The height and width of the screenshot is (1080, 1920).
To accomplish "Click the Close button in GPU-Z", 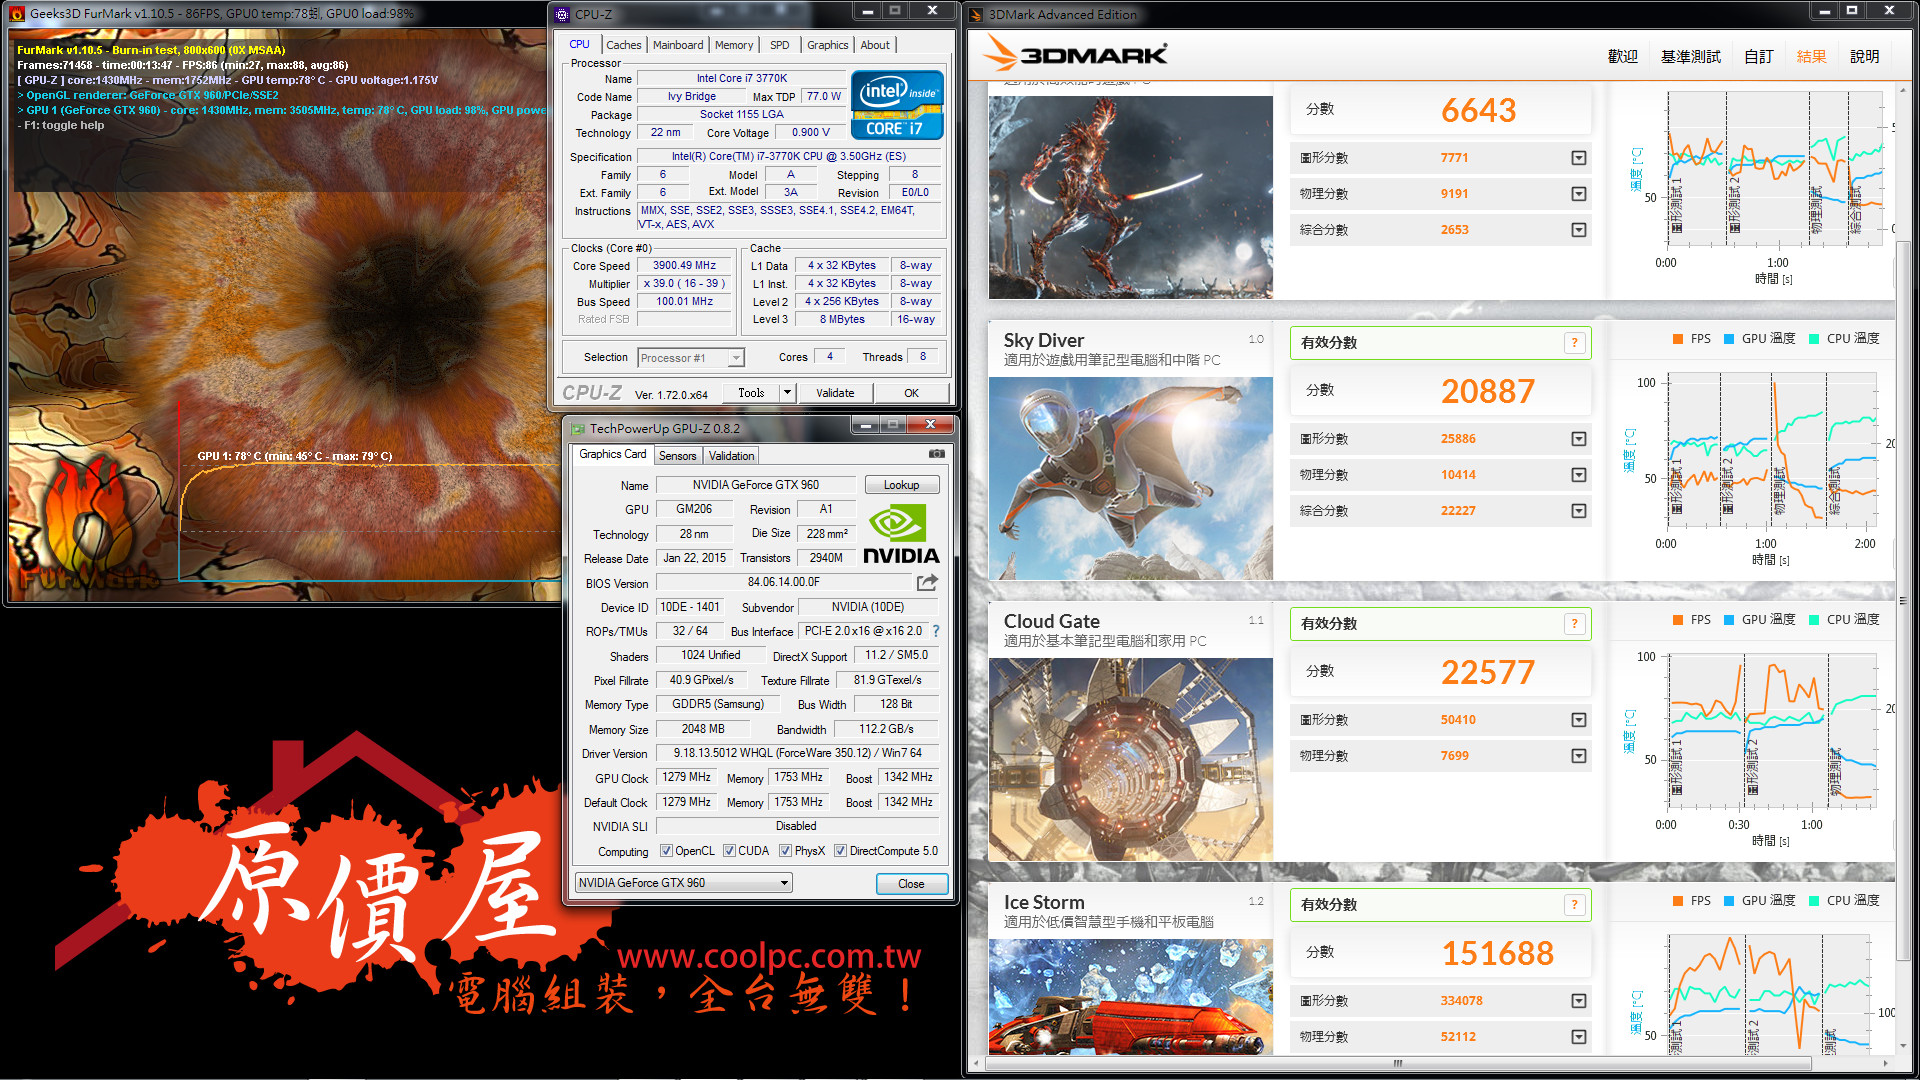I will [x=911, y=884].
